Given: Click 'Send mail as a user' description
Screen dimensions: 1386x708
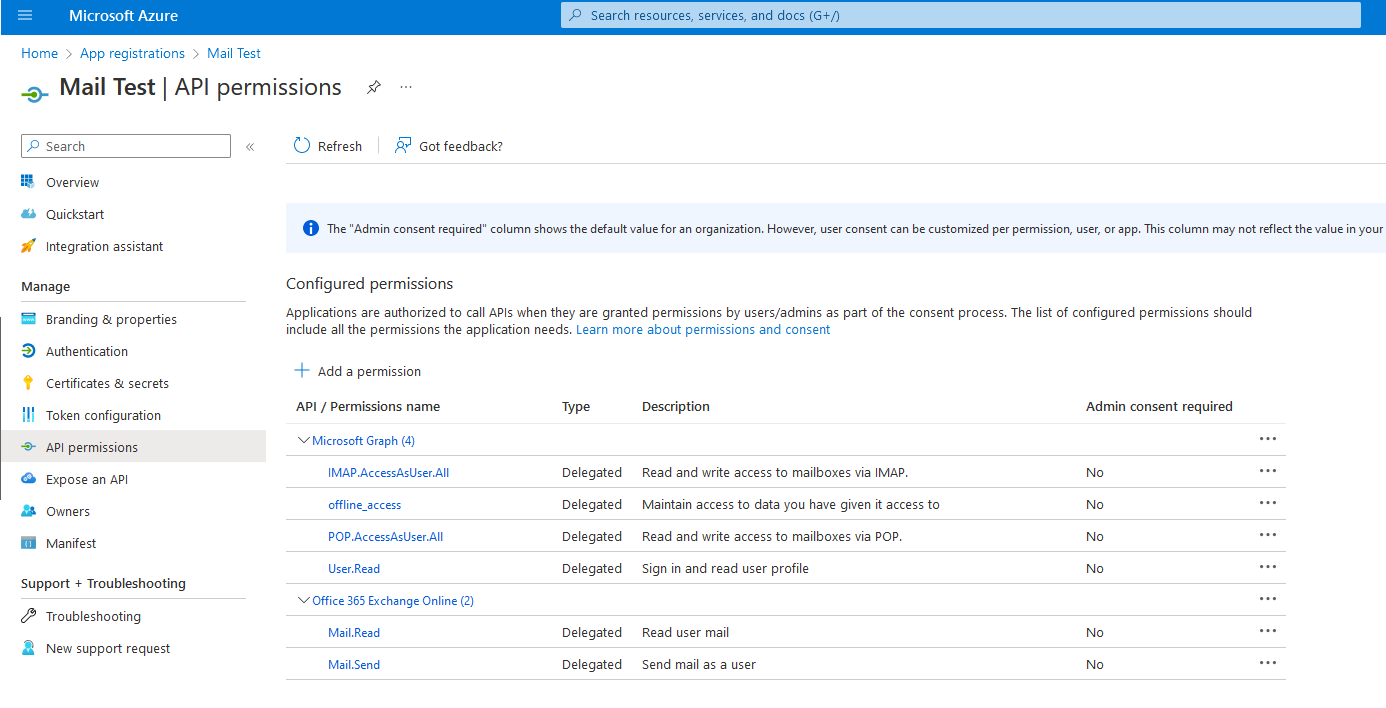Looking at the screenshot, I should point(699,664).
